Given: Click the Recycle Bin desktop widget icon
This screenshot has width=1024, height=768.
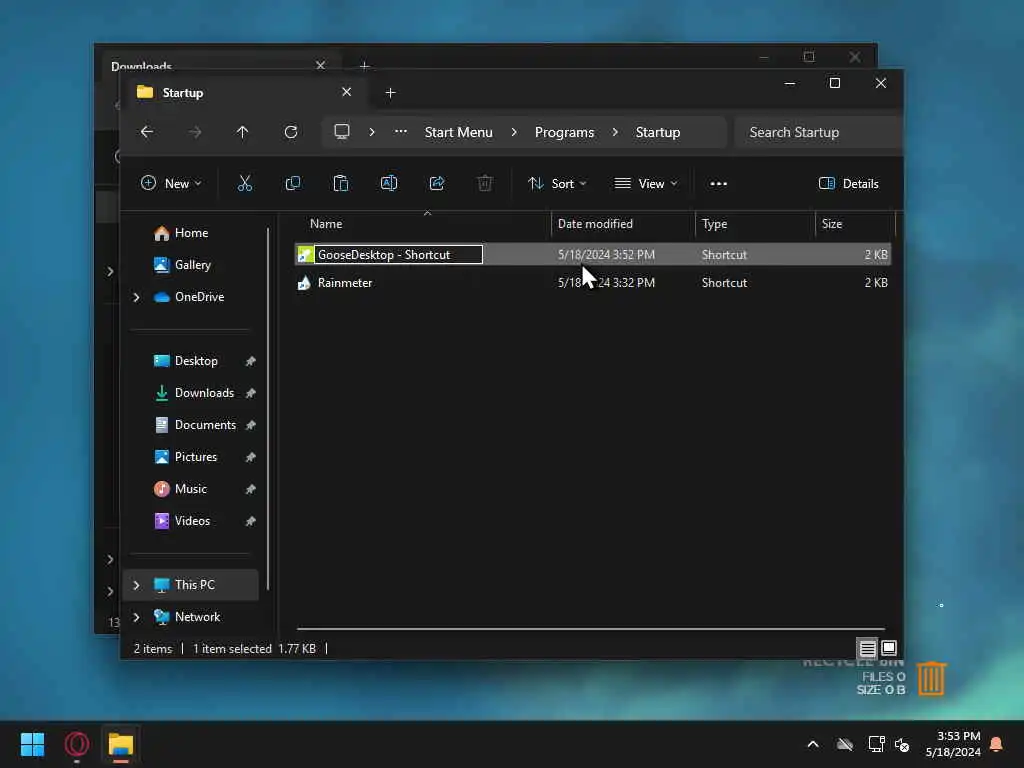Looking at the screenshot, I should pos(932,679).
